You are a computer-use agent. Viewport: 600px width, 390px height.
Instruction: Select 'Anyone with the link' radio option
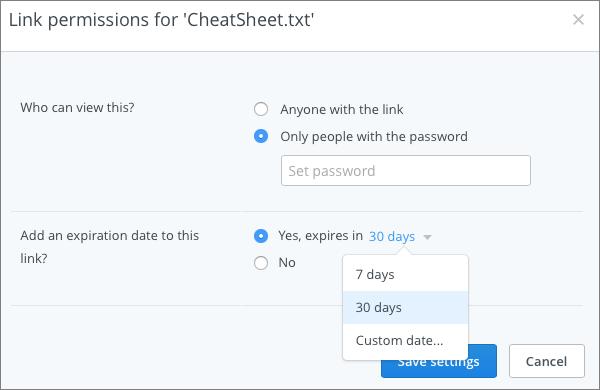pos(261,109)
